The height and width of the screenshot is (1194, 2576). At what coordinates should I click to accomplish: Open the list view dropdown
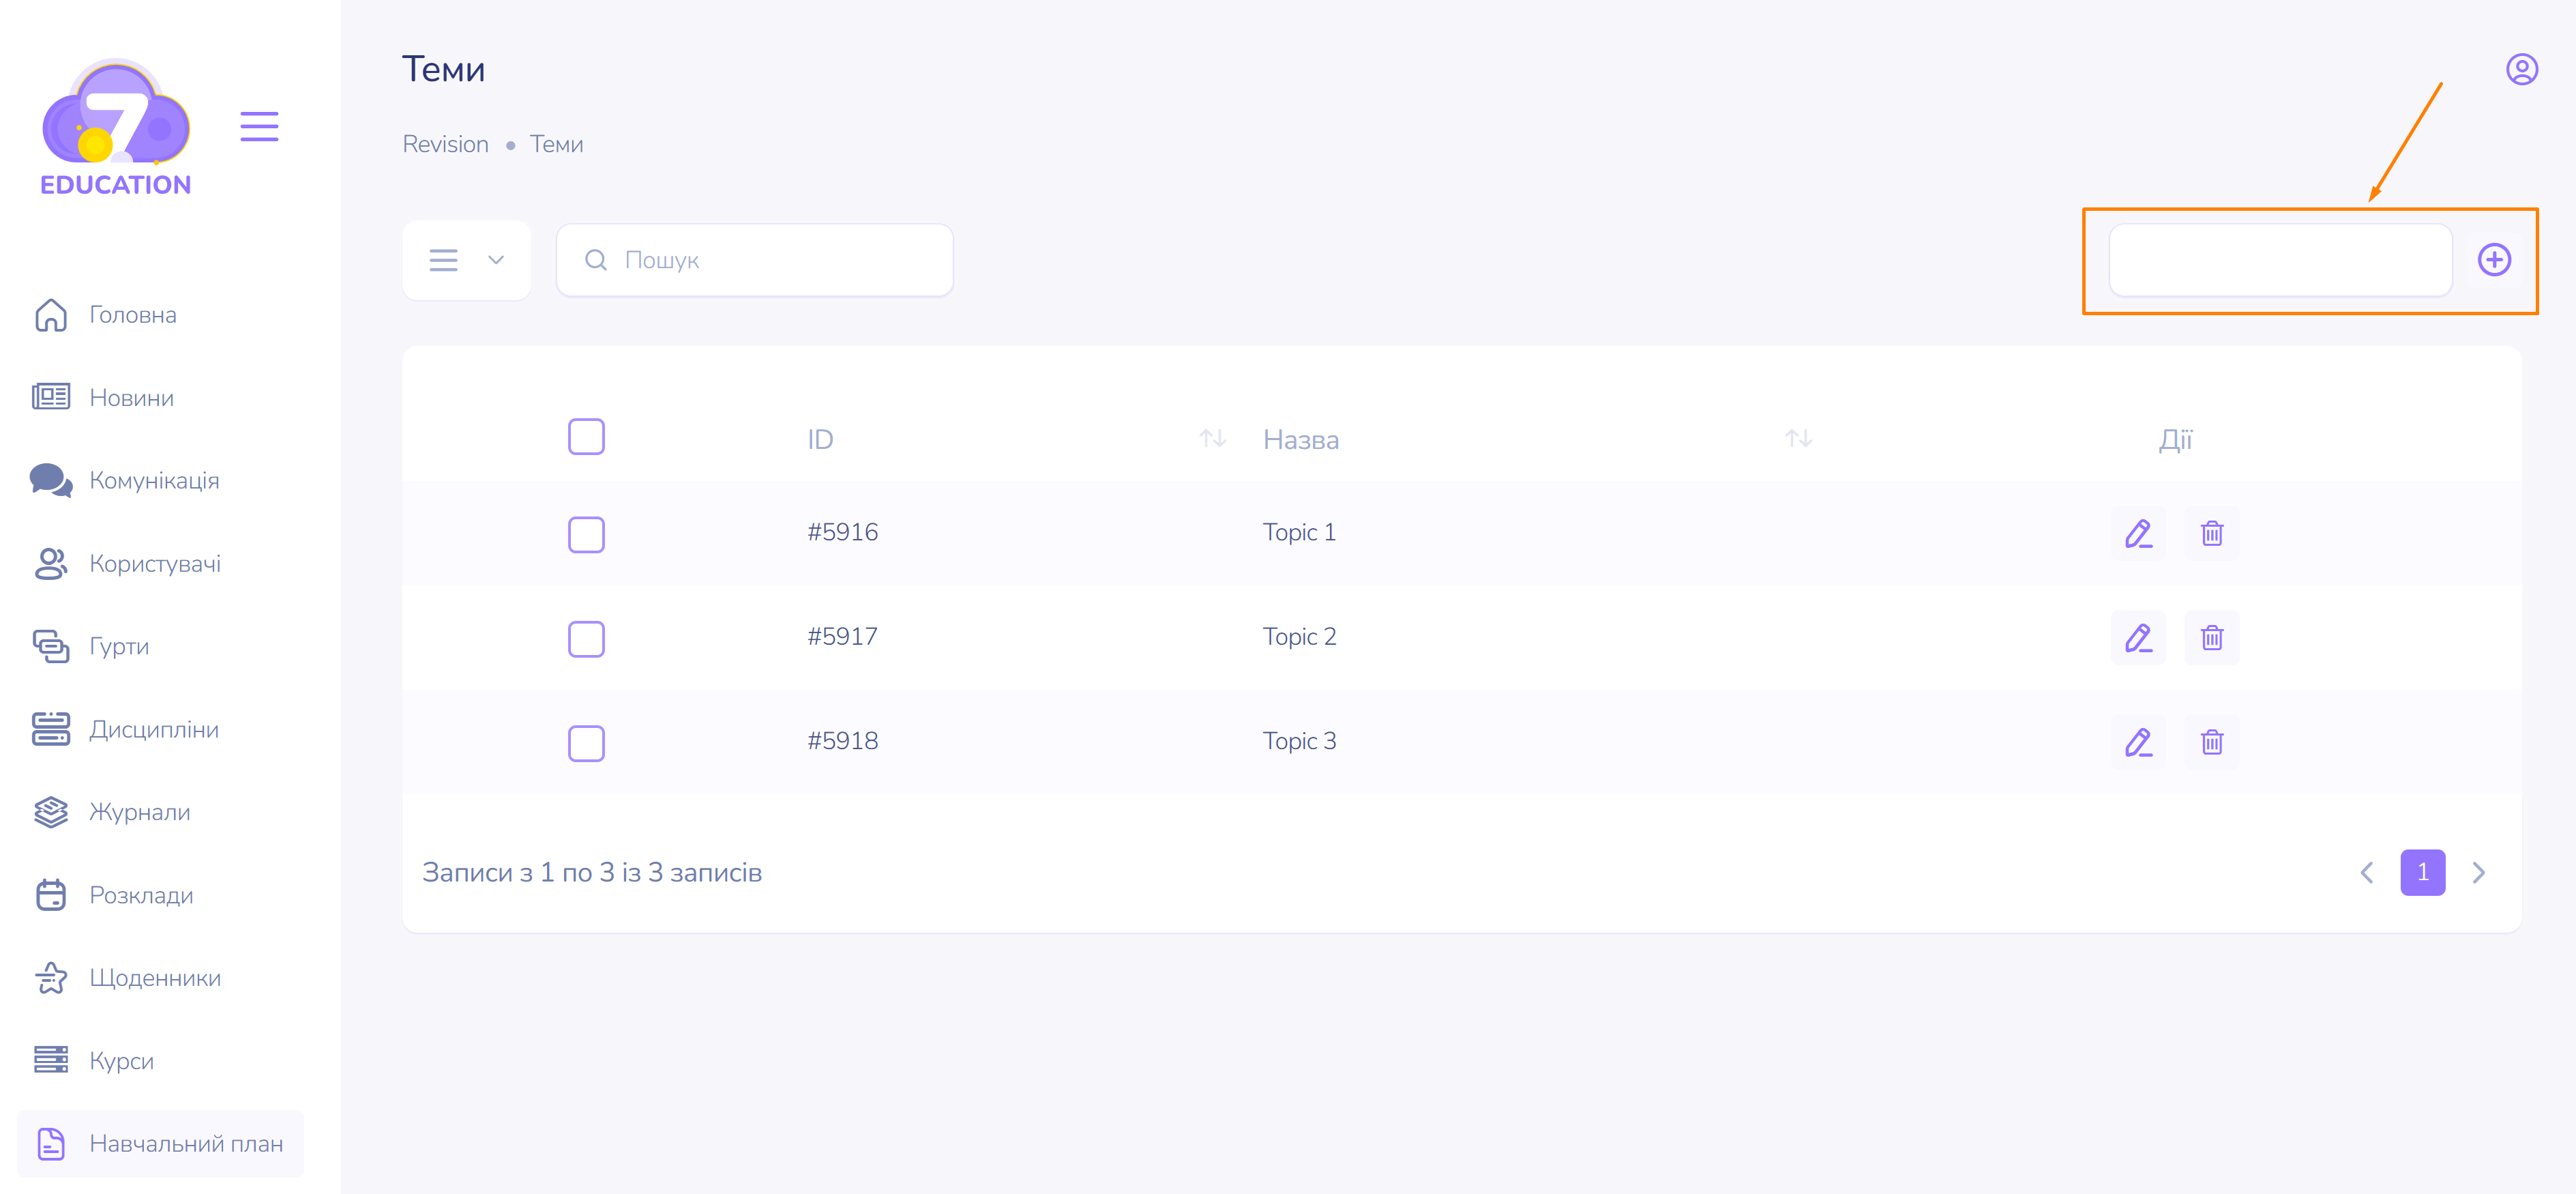pyautogui.click(x=466, y=260)
